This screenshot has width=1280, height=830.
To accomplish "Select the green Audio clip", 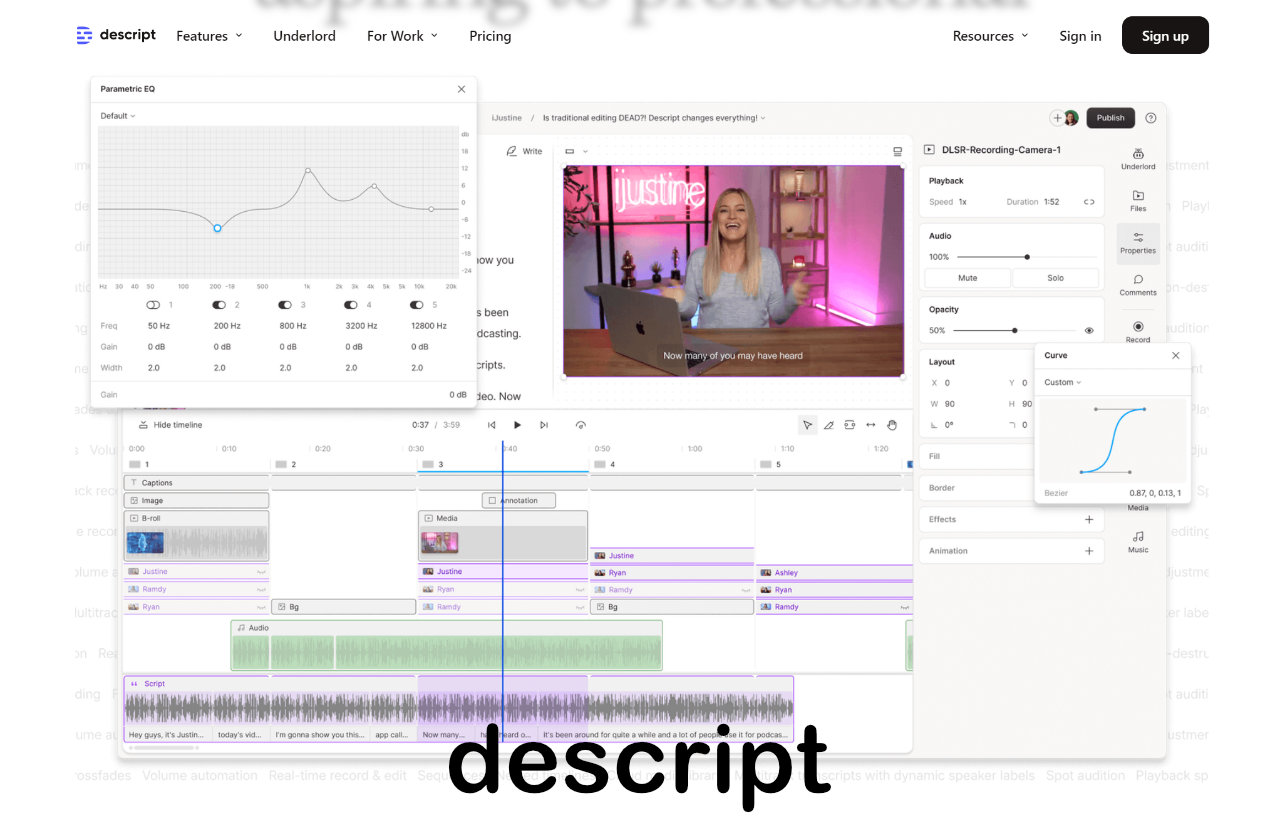I will (x=446, y=645).
